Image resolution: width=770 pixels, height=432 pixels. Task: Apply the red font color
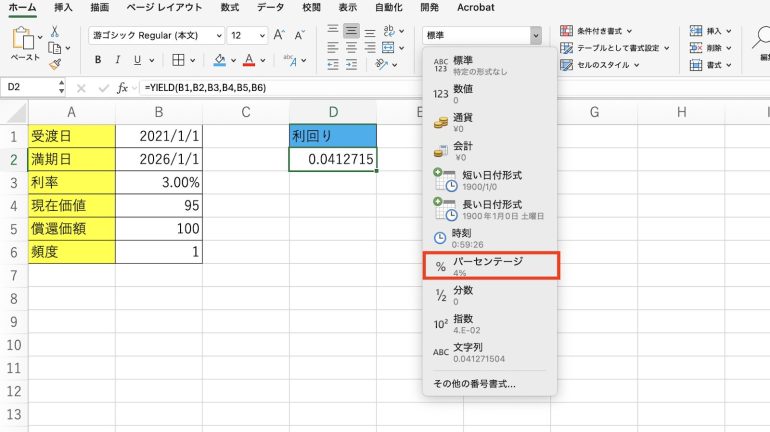point(249,60)
